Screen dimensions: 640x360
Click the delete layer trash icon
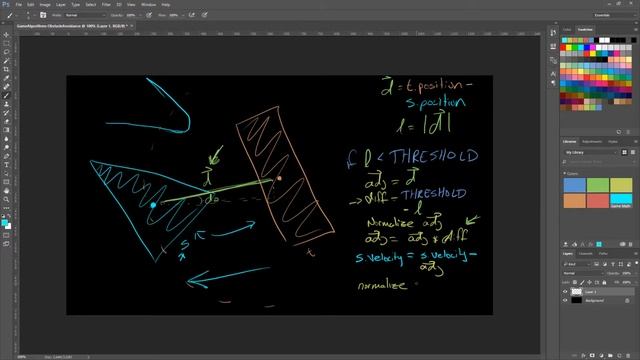tap(628, 356)
